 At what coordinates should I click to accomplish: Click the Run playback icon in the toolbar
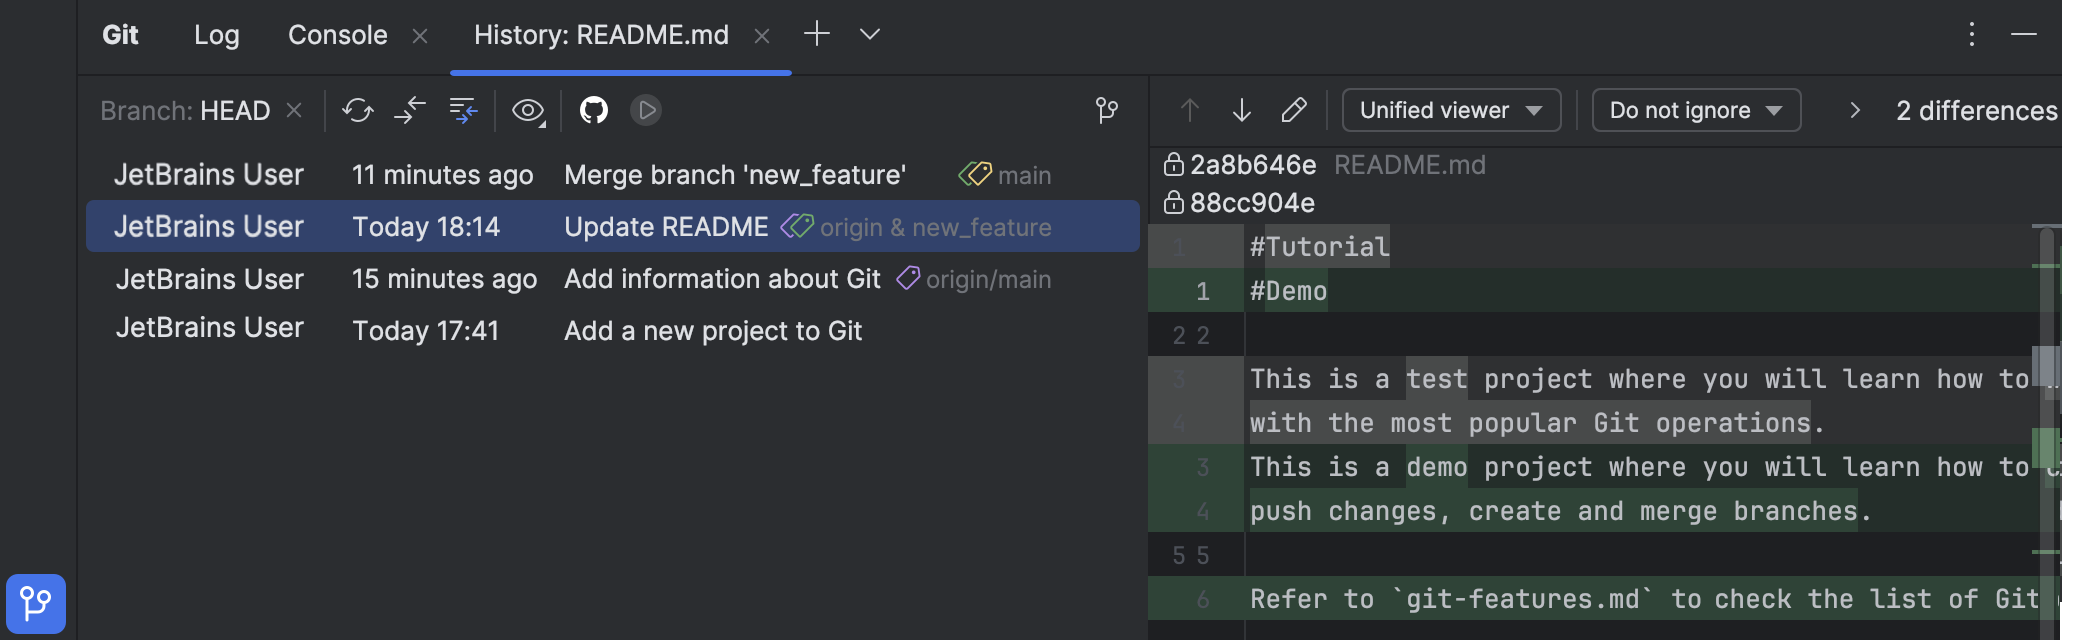[646, 110]
